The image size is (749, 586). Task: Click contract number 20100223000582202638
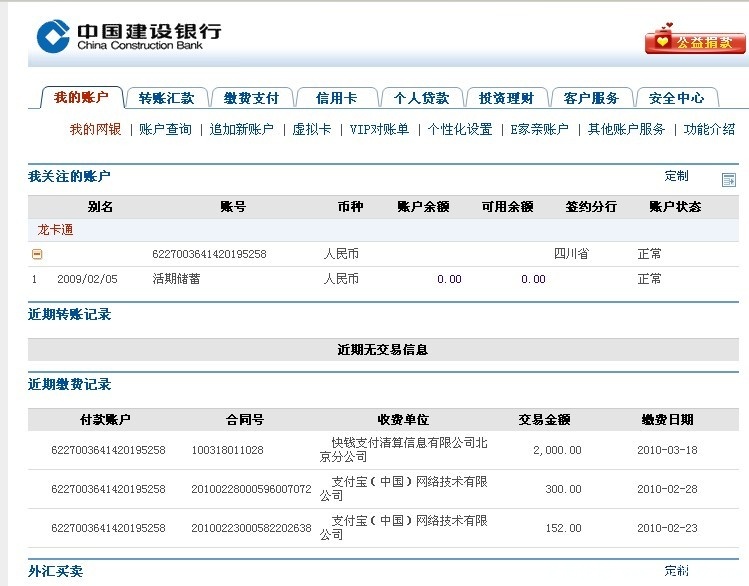[251, 528]
